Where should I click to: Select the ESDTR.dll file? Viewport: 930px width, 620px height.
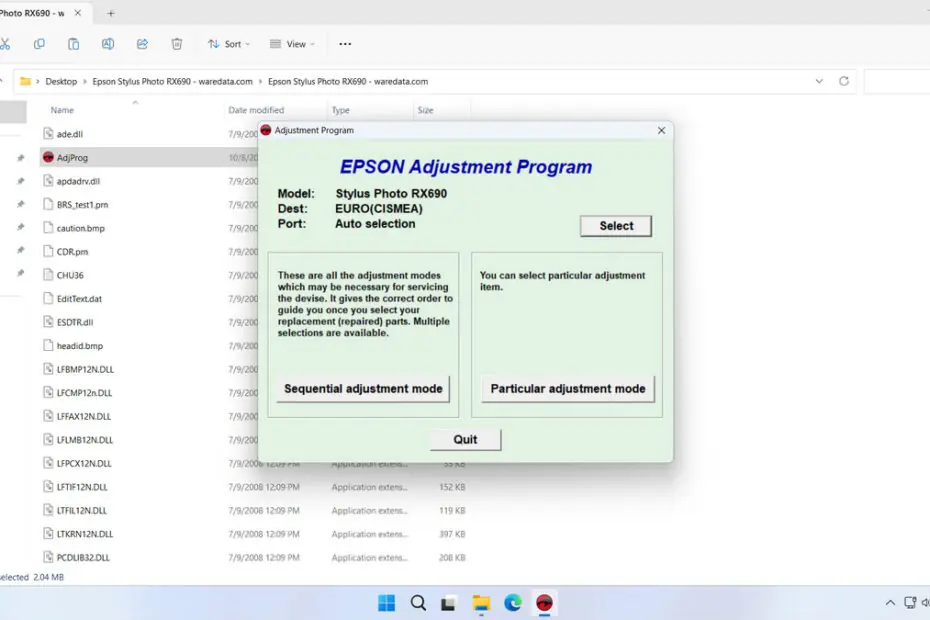coord(75,322)
